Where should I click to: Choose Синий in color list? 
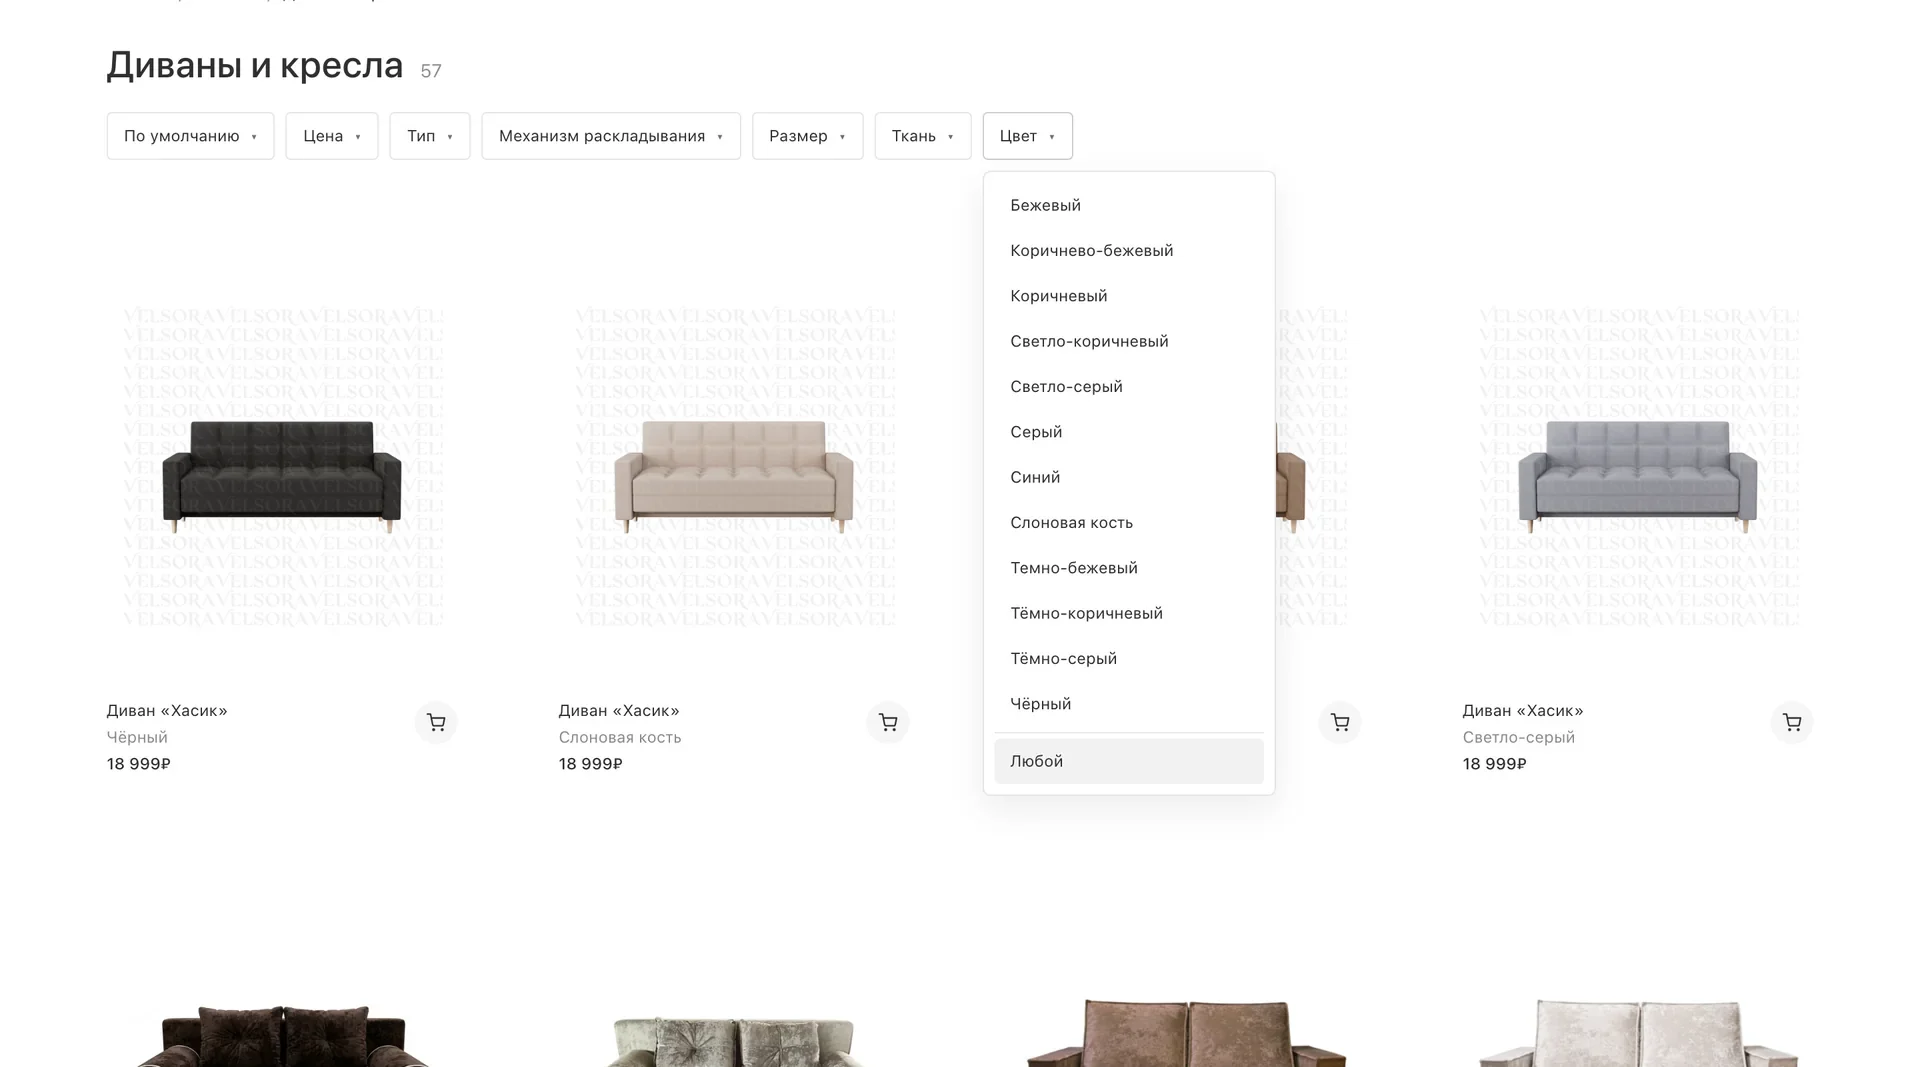tap(1129, 477)
